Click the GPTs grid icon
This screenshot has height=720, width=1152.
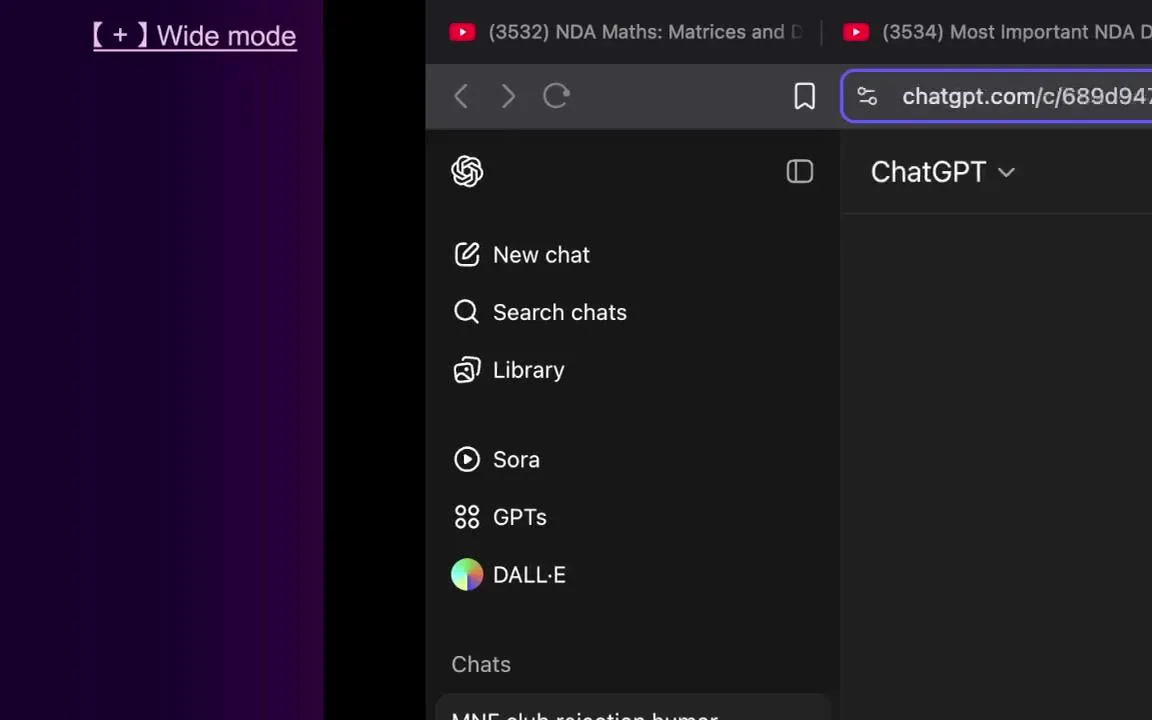pos(467,517)
